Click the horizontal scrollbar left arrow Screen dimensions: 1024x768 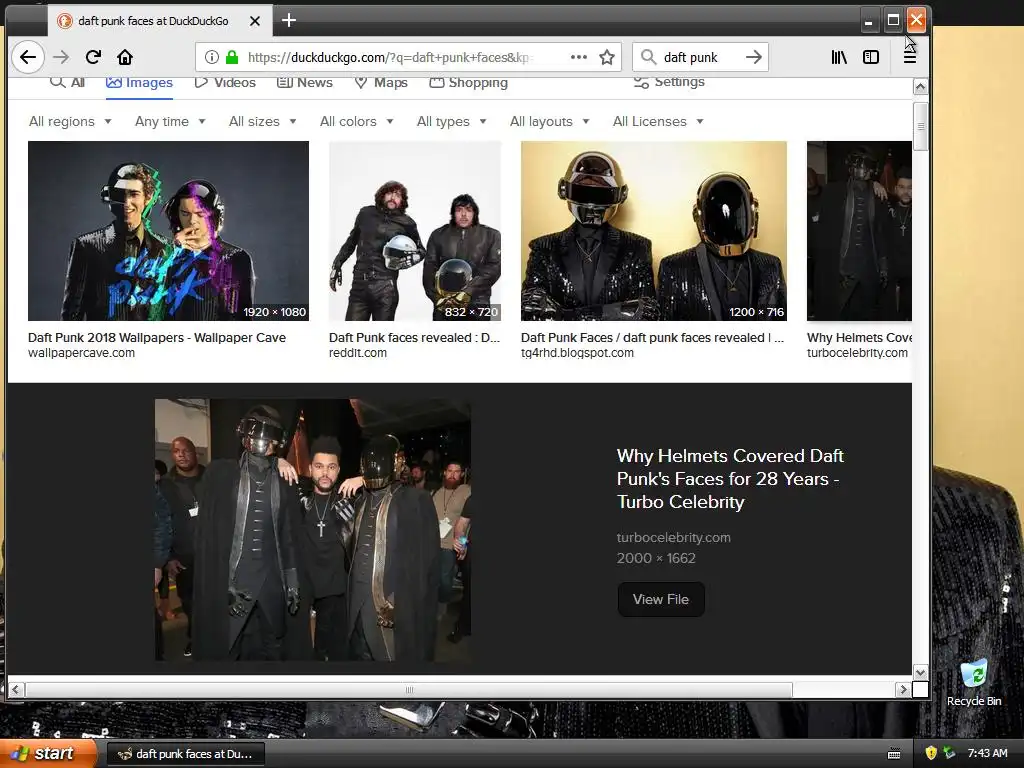[x=16, y=690]
